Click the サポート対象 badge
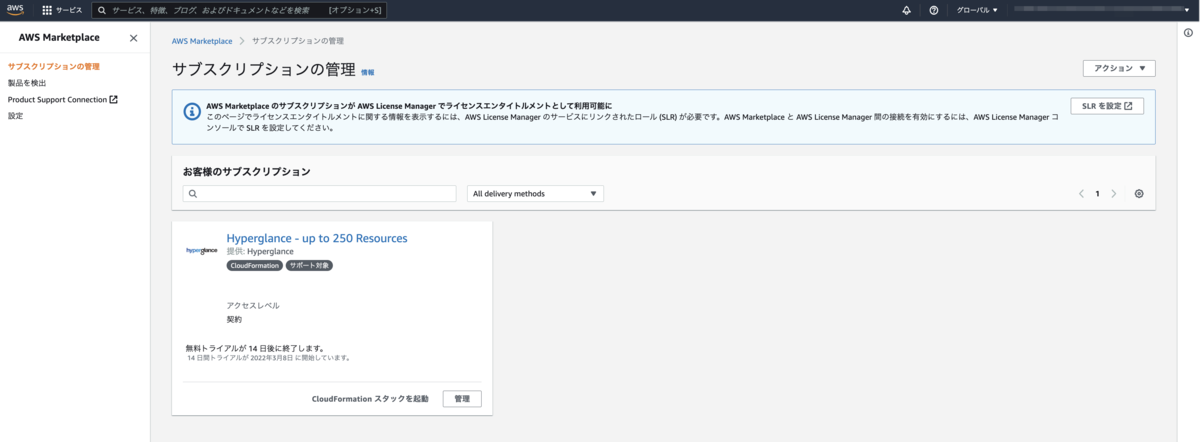Image resolution: width=1200 pixels, height=442 pixels. [x=308, y=266]
